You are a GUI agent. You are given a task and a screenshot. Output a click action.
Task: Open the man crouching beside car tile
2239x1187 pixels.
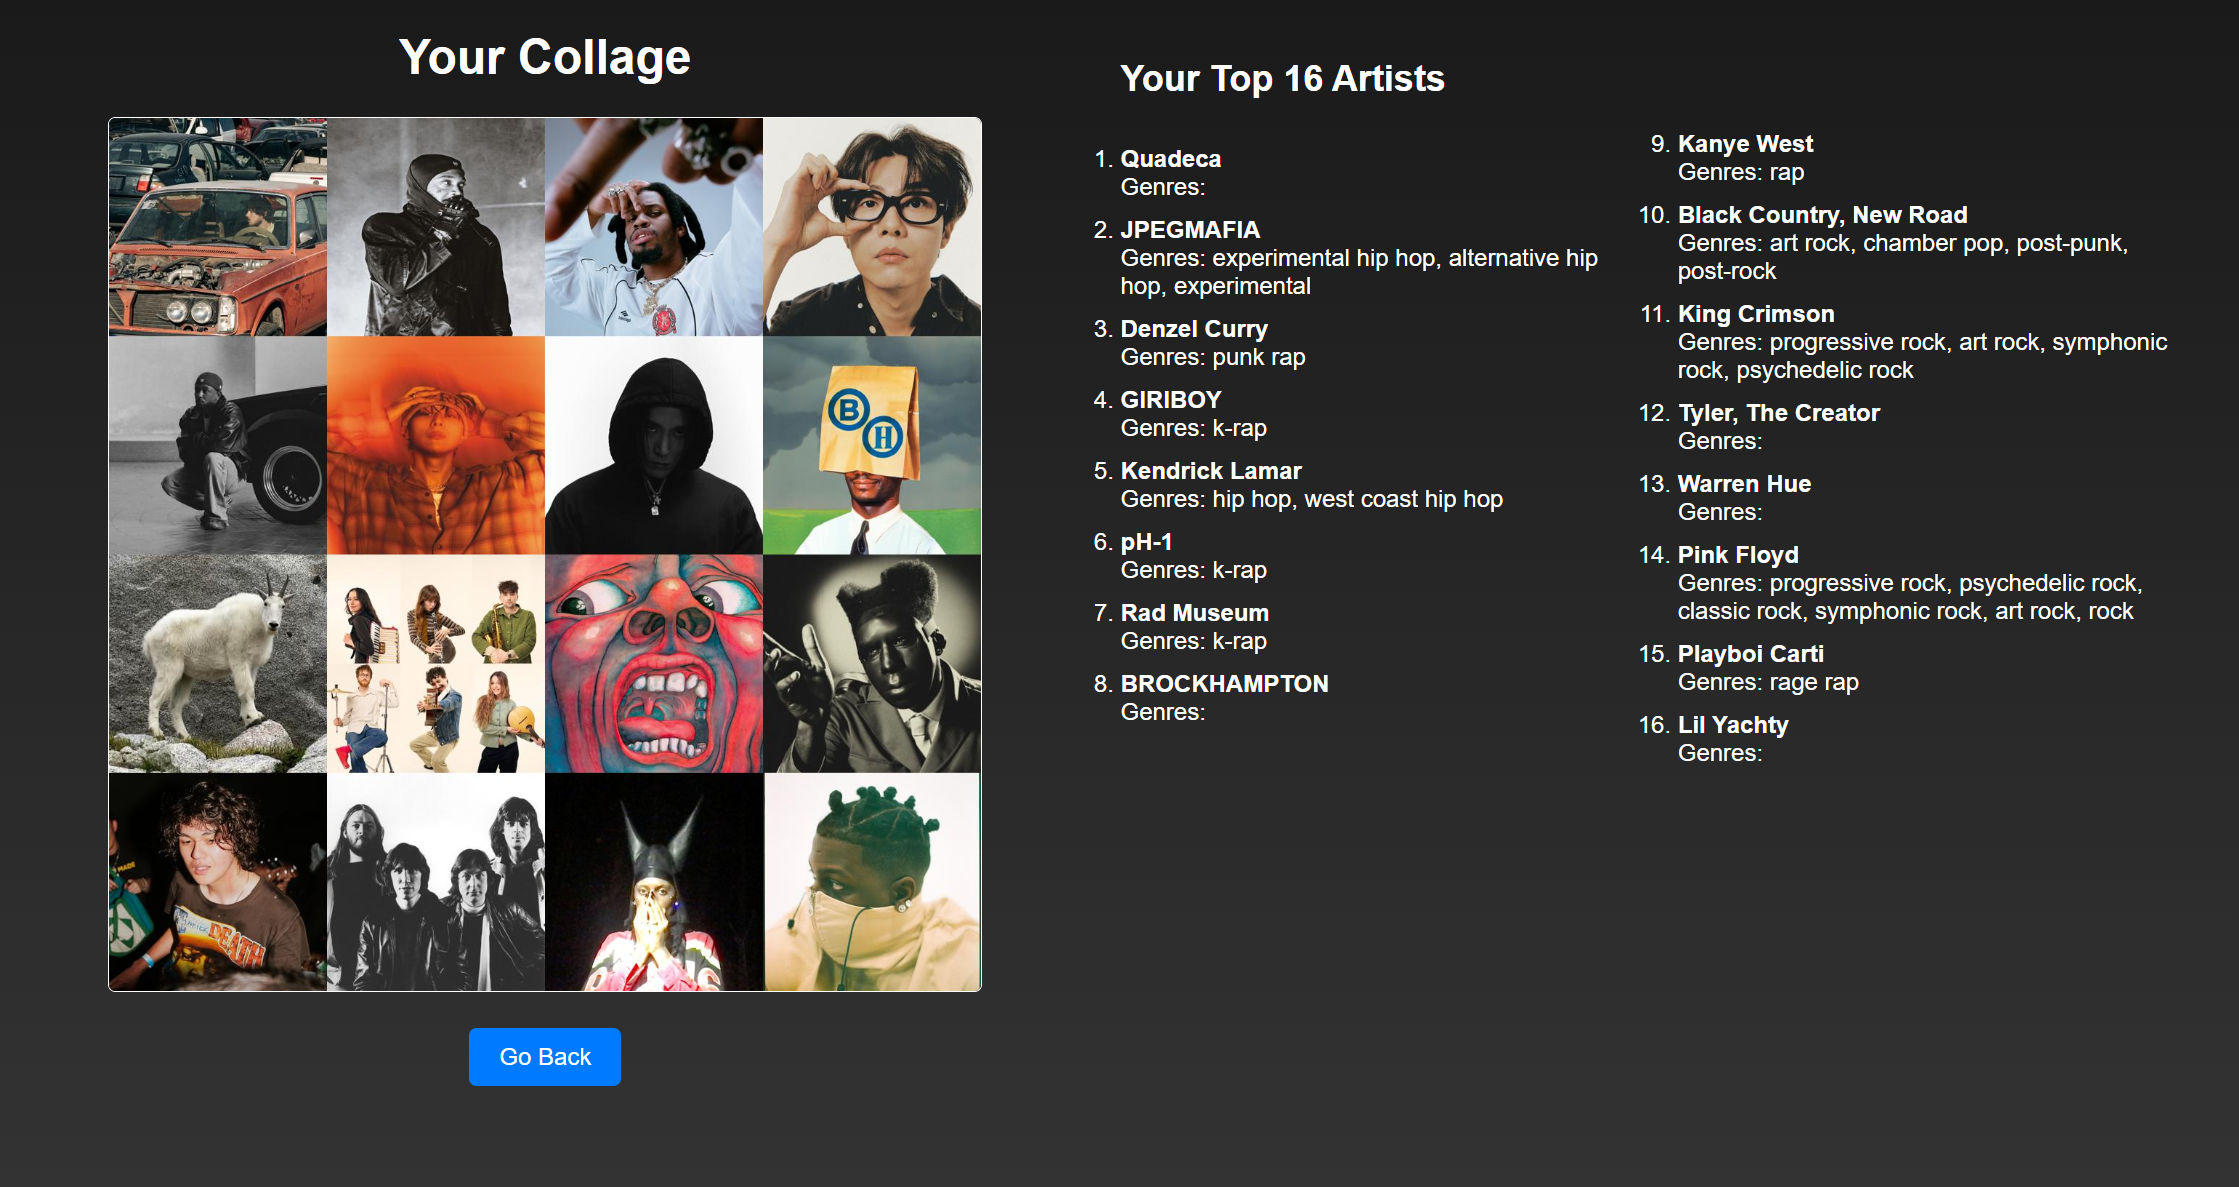218,445
